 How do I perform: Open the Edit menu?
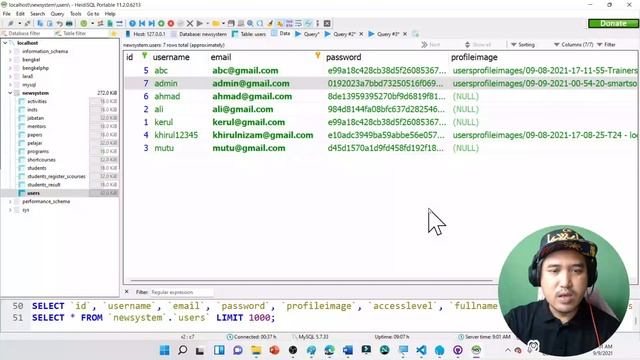pos(20,13)
